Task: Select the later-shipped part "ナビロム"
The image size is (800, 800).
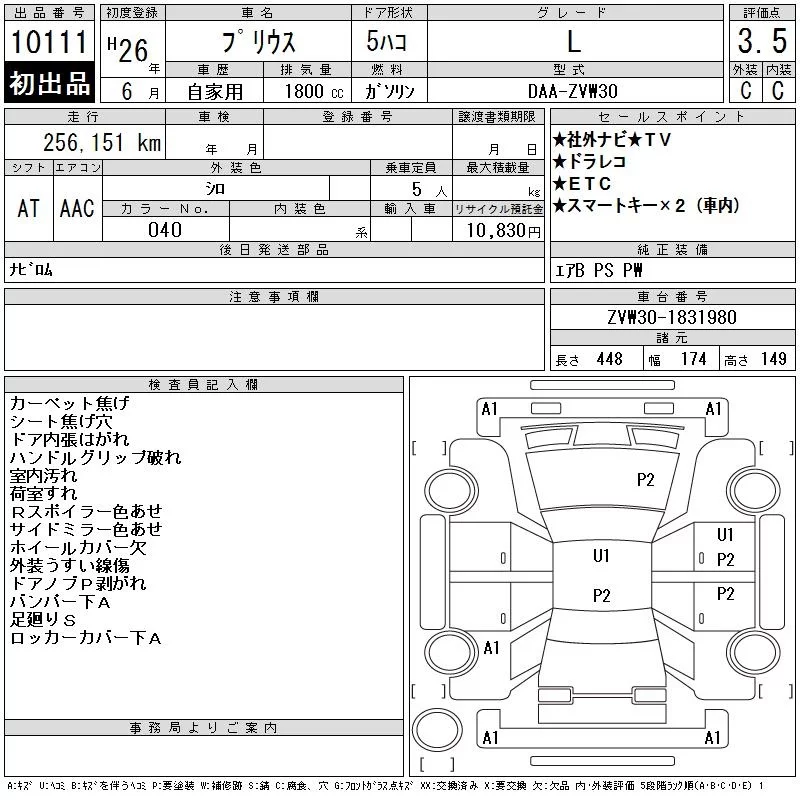Action: point(31,269)
